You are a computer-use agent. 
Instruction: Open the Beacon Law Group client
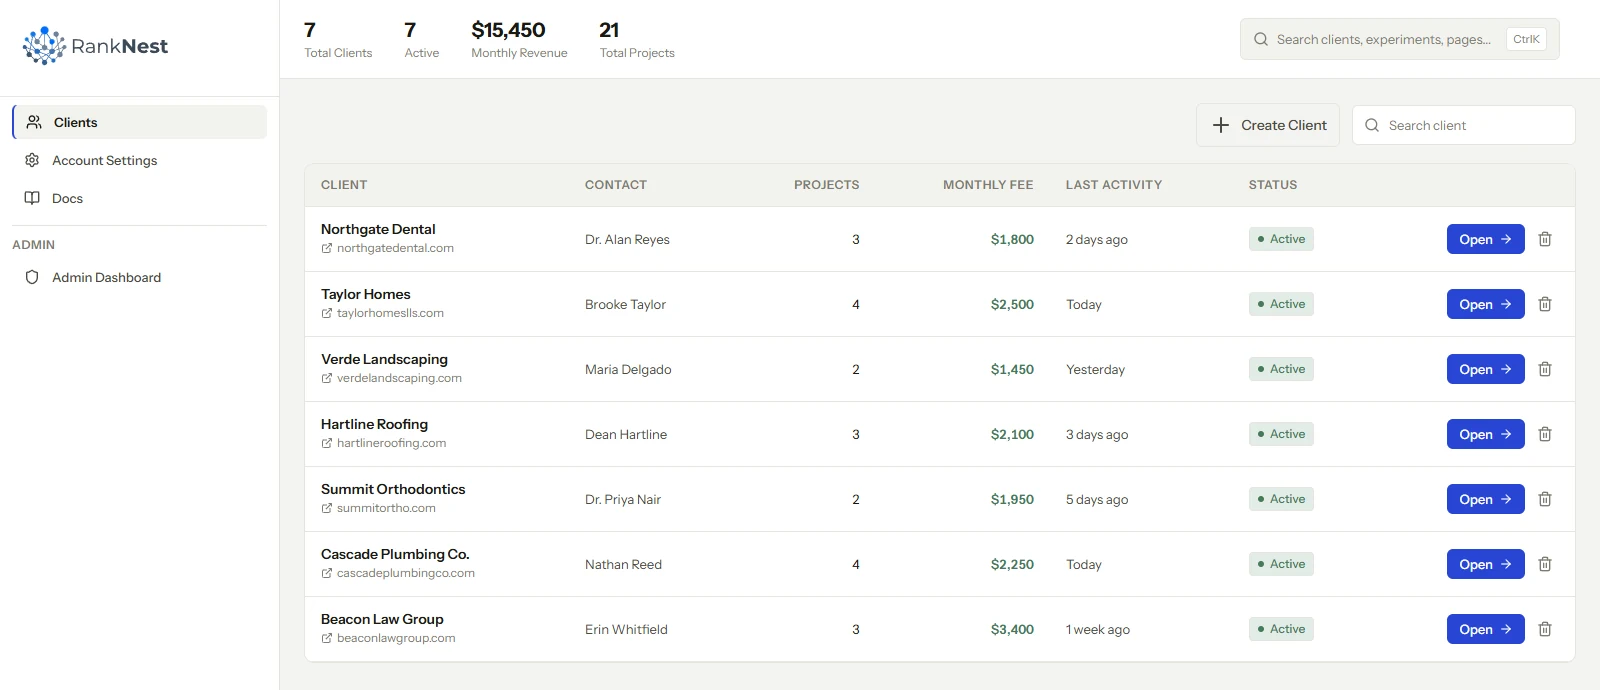pos(1485,629)
